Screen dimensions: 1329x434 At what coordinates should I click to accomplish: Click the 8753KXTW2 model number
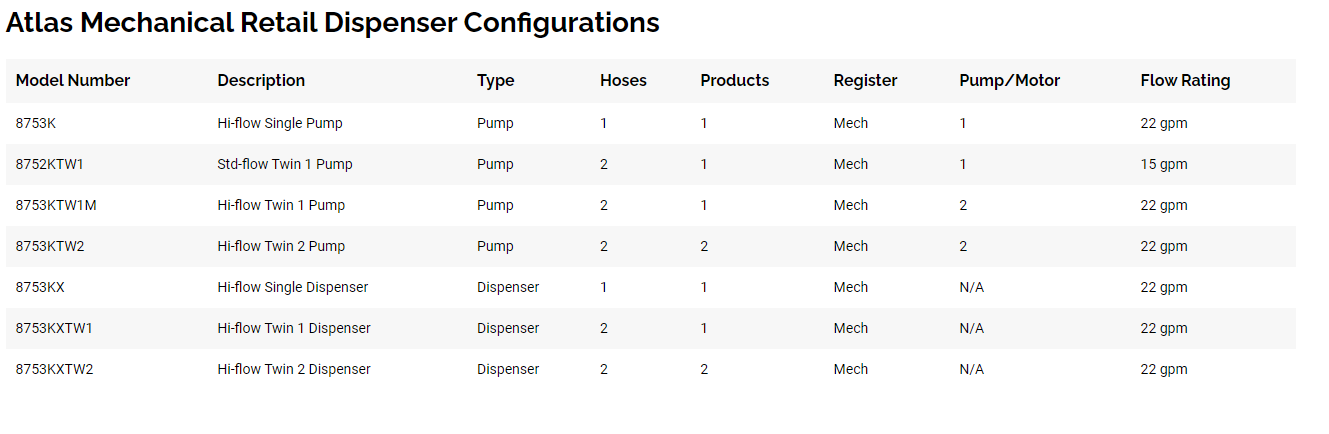click(x=54, y=369)
